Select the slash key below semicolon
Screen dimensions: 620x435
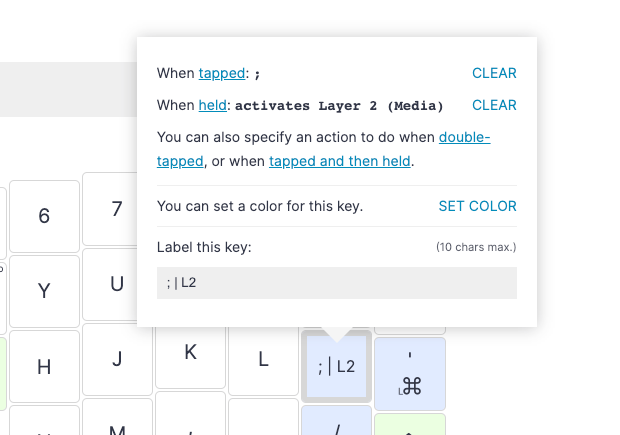tap(336, 420)
